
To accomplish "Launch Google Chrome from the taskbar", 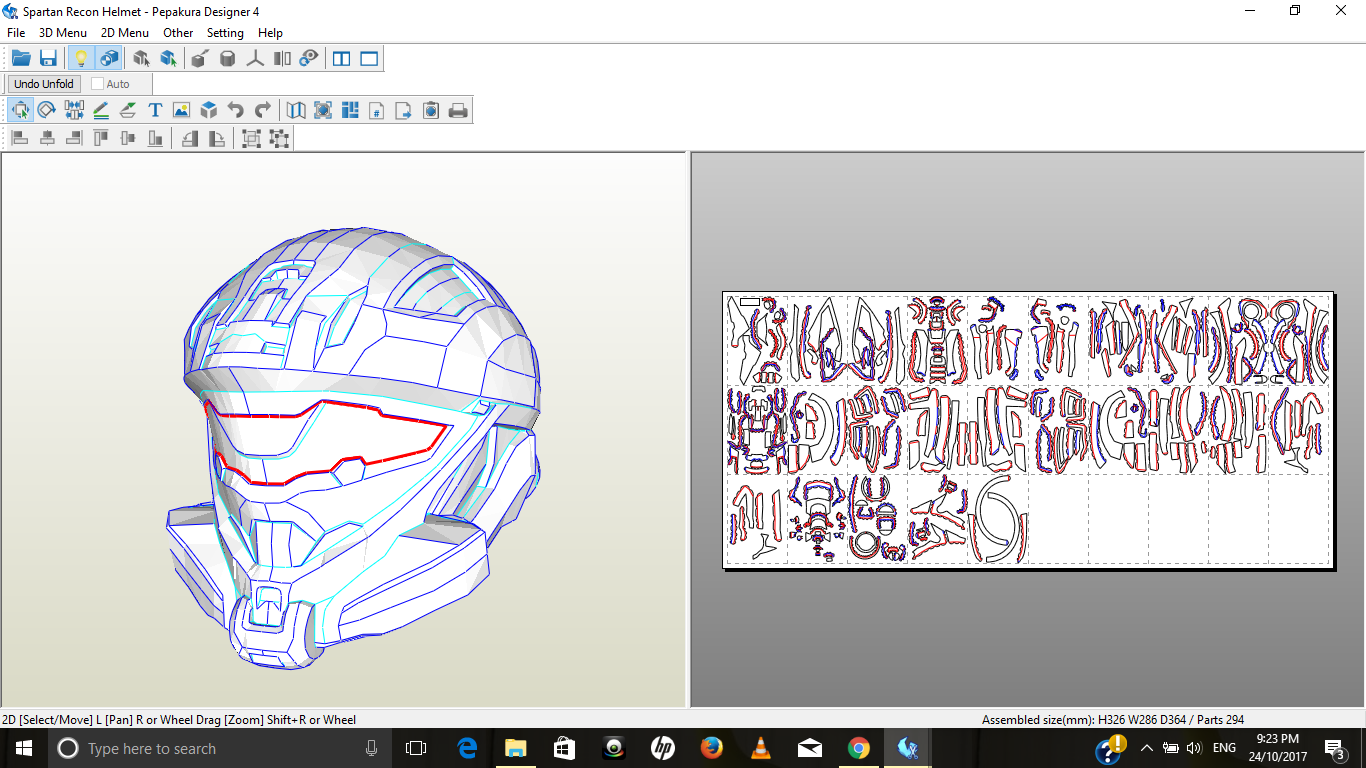I will point(858,748).
